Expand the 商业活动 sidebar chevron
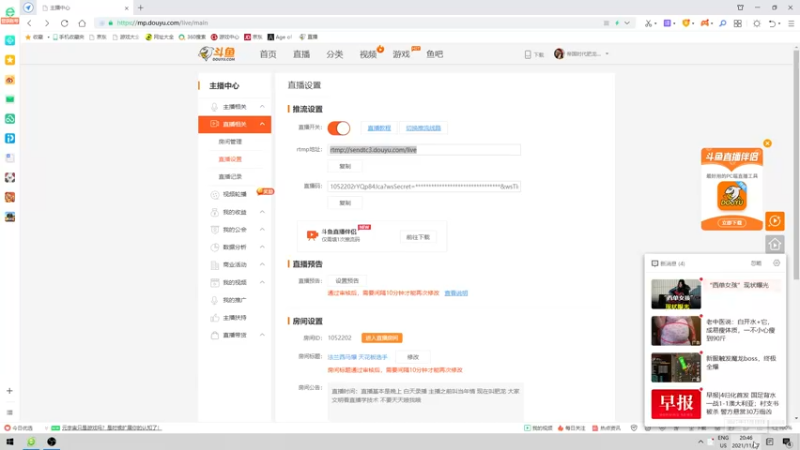The width and height of the screenshot is (800, 450). (262, 264)
